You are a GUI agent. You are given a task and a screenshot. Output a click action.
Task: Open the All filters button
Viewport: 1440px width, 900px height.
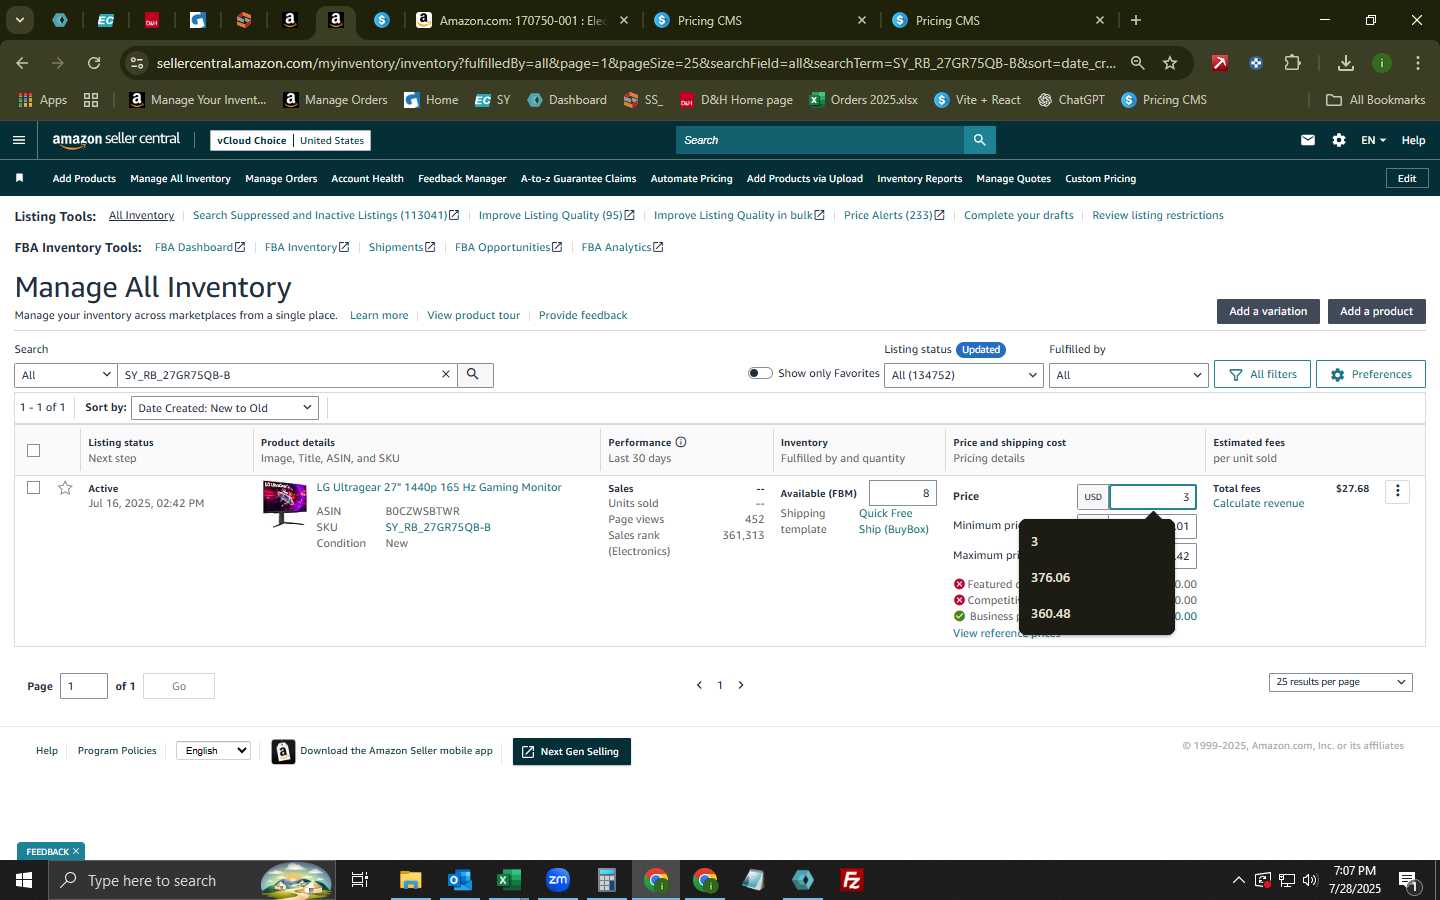coord(1262,374)
